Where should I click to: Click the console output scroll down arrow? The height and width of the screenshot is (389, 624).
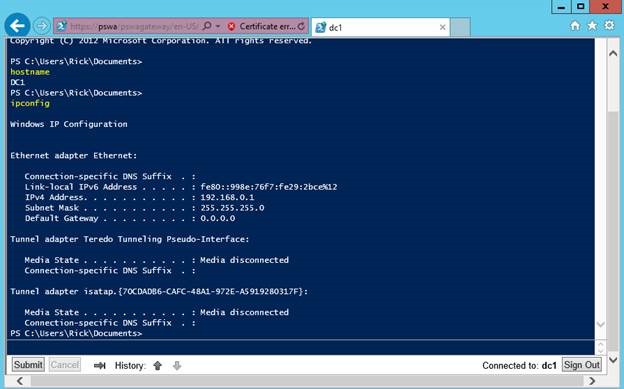point(601,324)
